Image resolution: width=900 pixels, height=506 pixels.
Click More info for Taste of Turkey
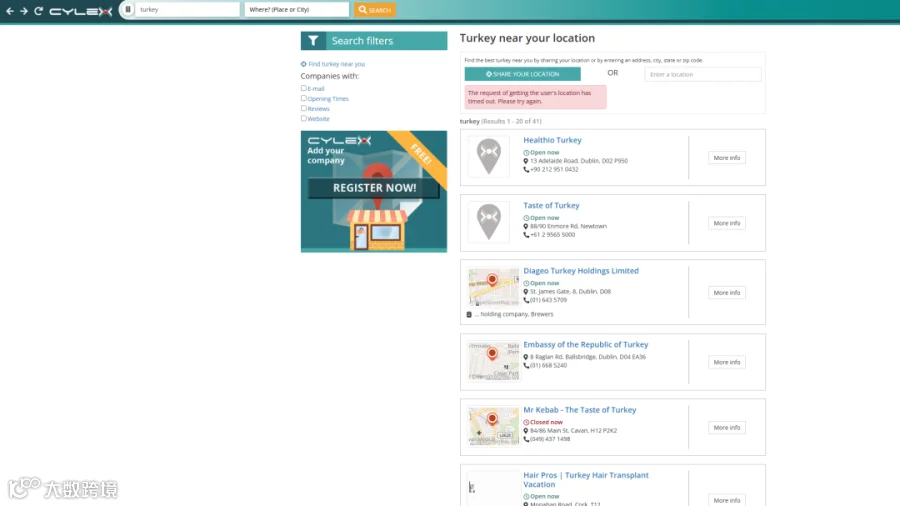(727, 223)
